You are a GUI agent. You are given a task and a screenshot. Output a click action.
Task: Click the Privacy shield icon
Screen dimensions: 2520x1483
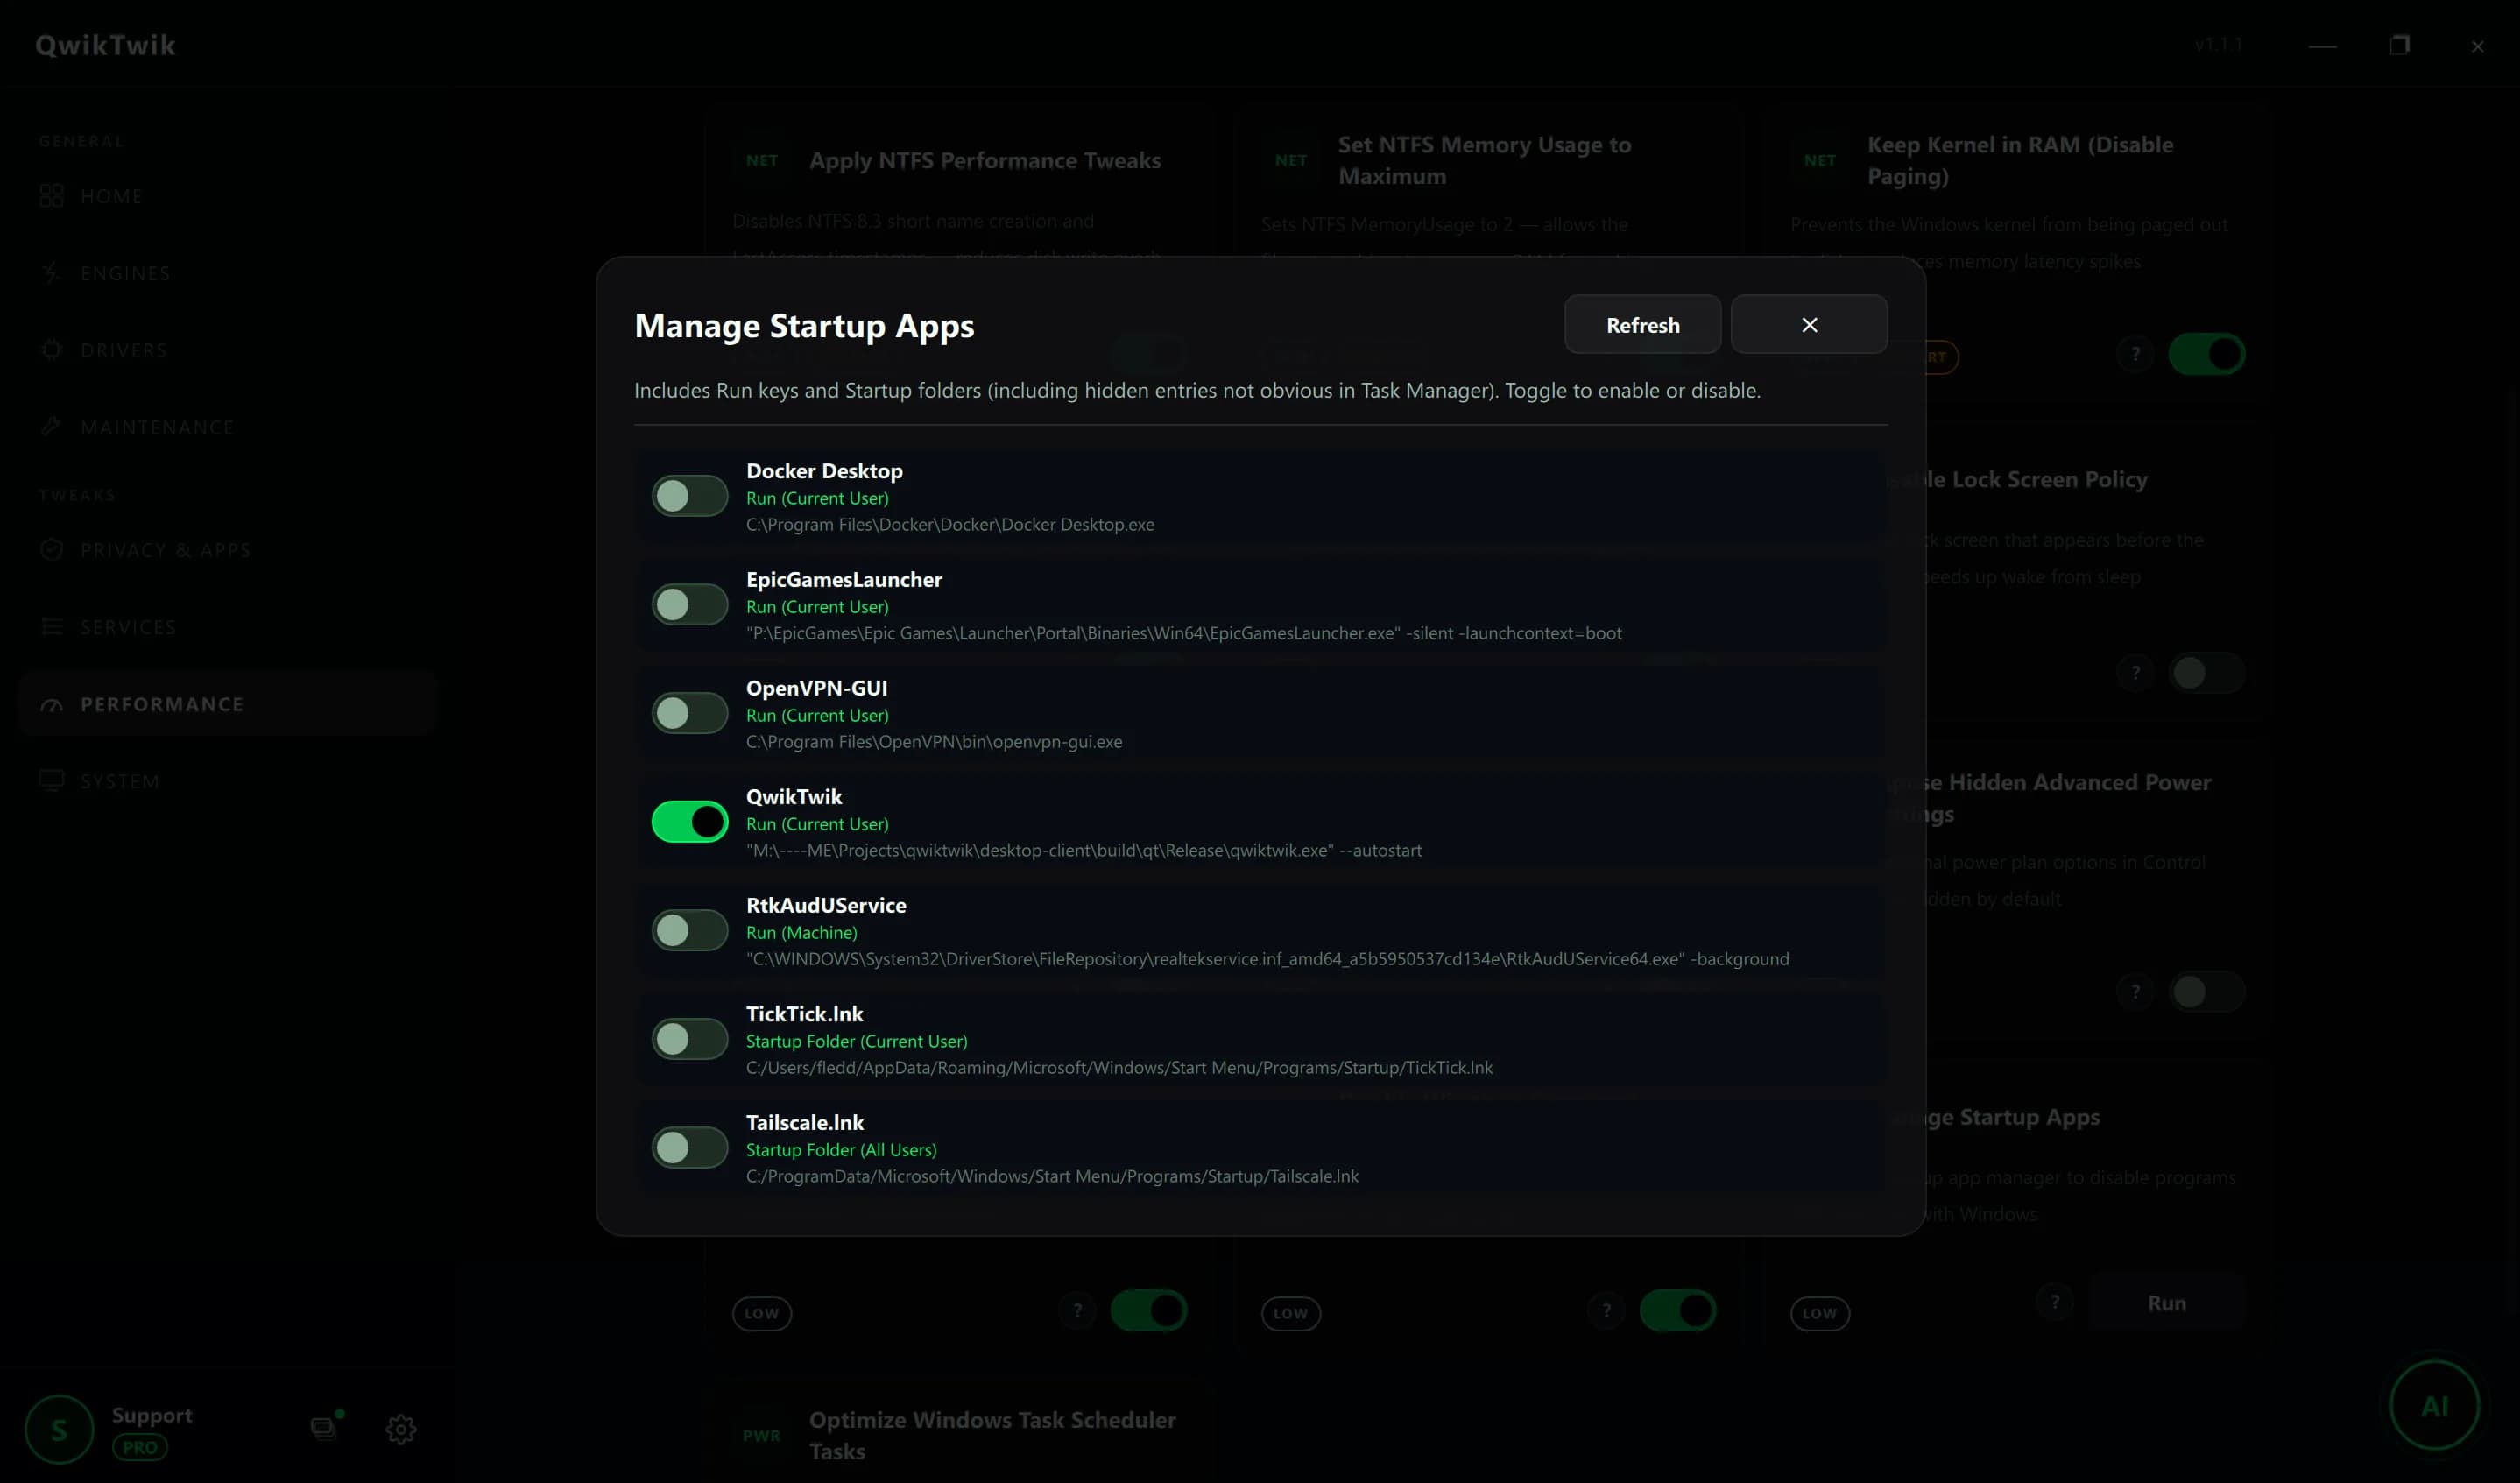click(52, 550)
